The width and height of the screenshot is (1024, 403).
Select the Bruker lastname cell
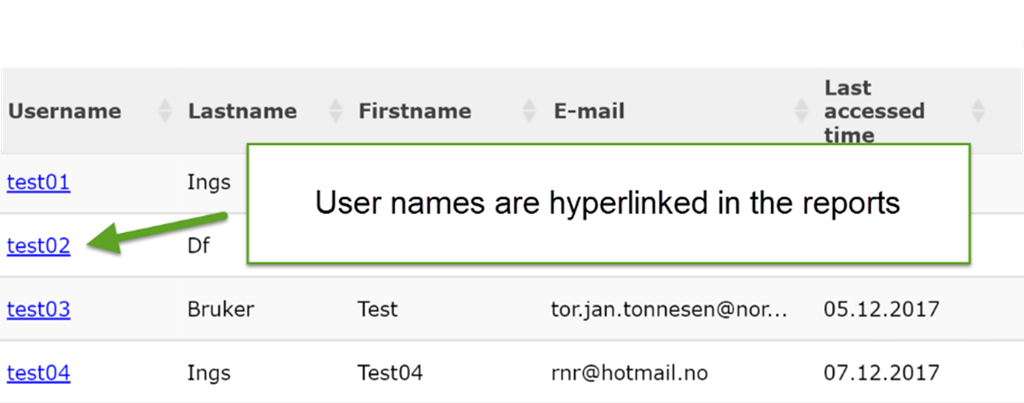pyautogui.click(x=220, y=309)
